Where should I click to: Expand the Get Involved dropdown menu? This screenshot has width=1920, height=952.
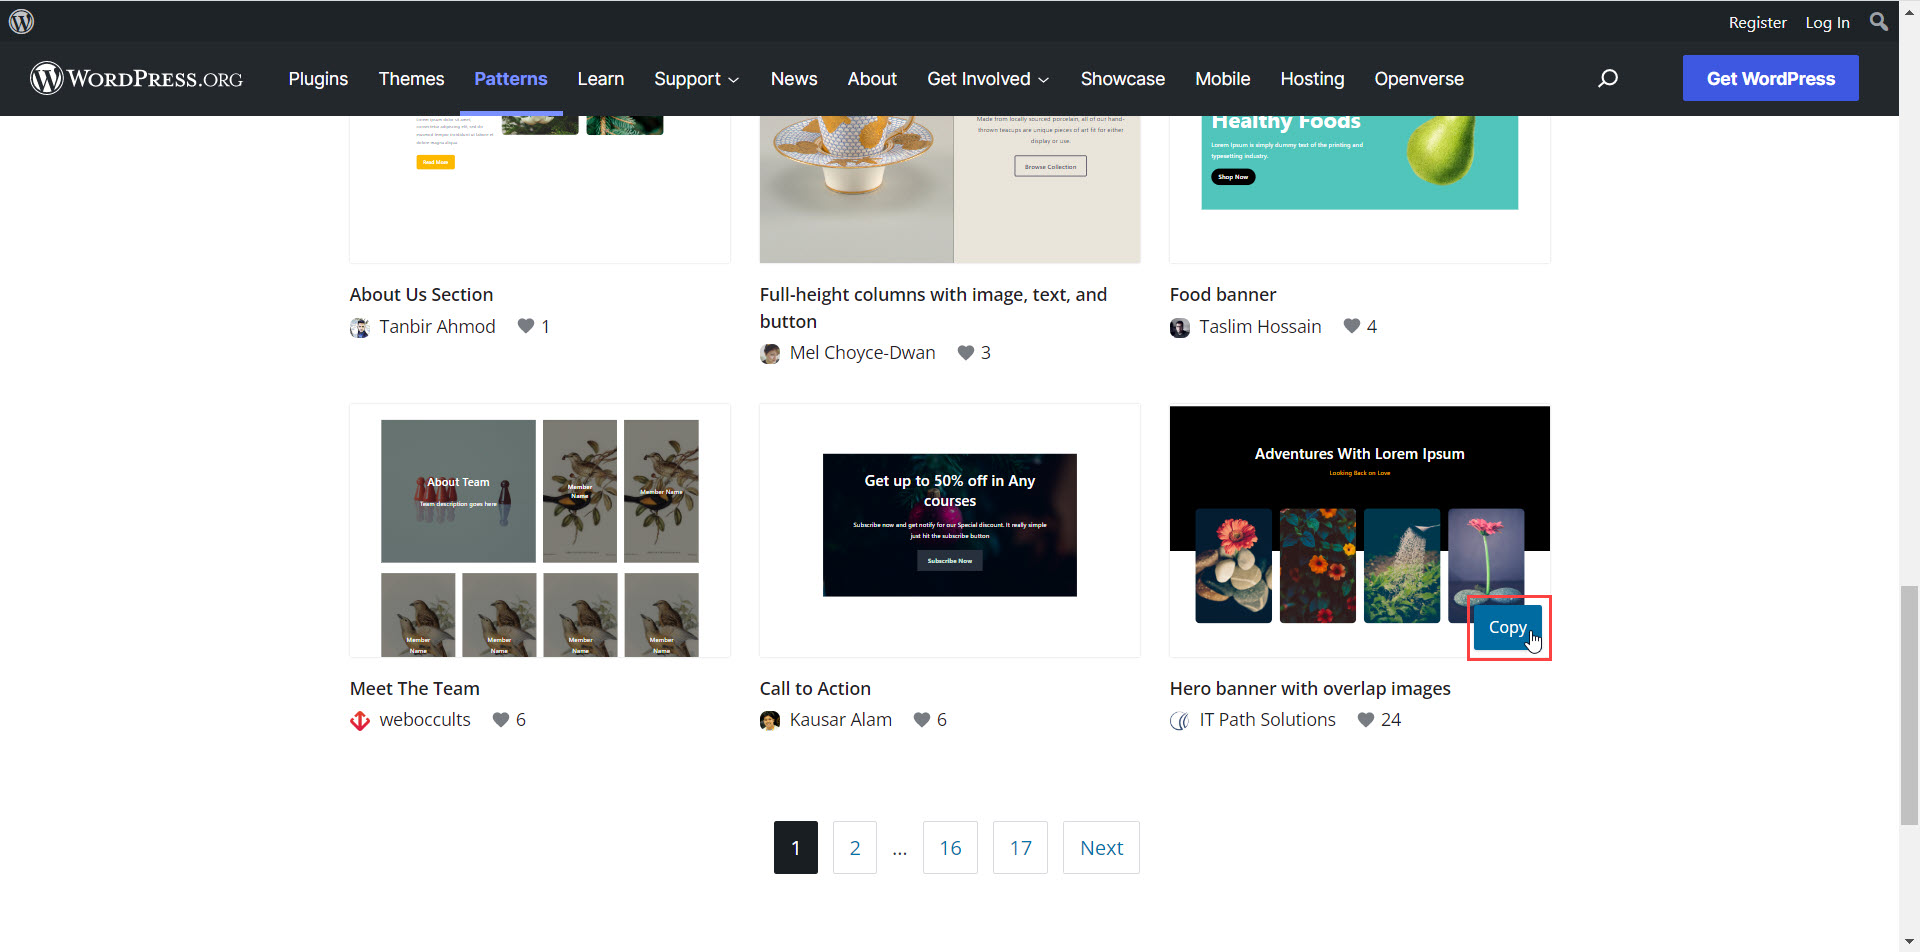pos(987,79)
